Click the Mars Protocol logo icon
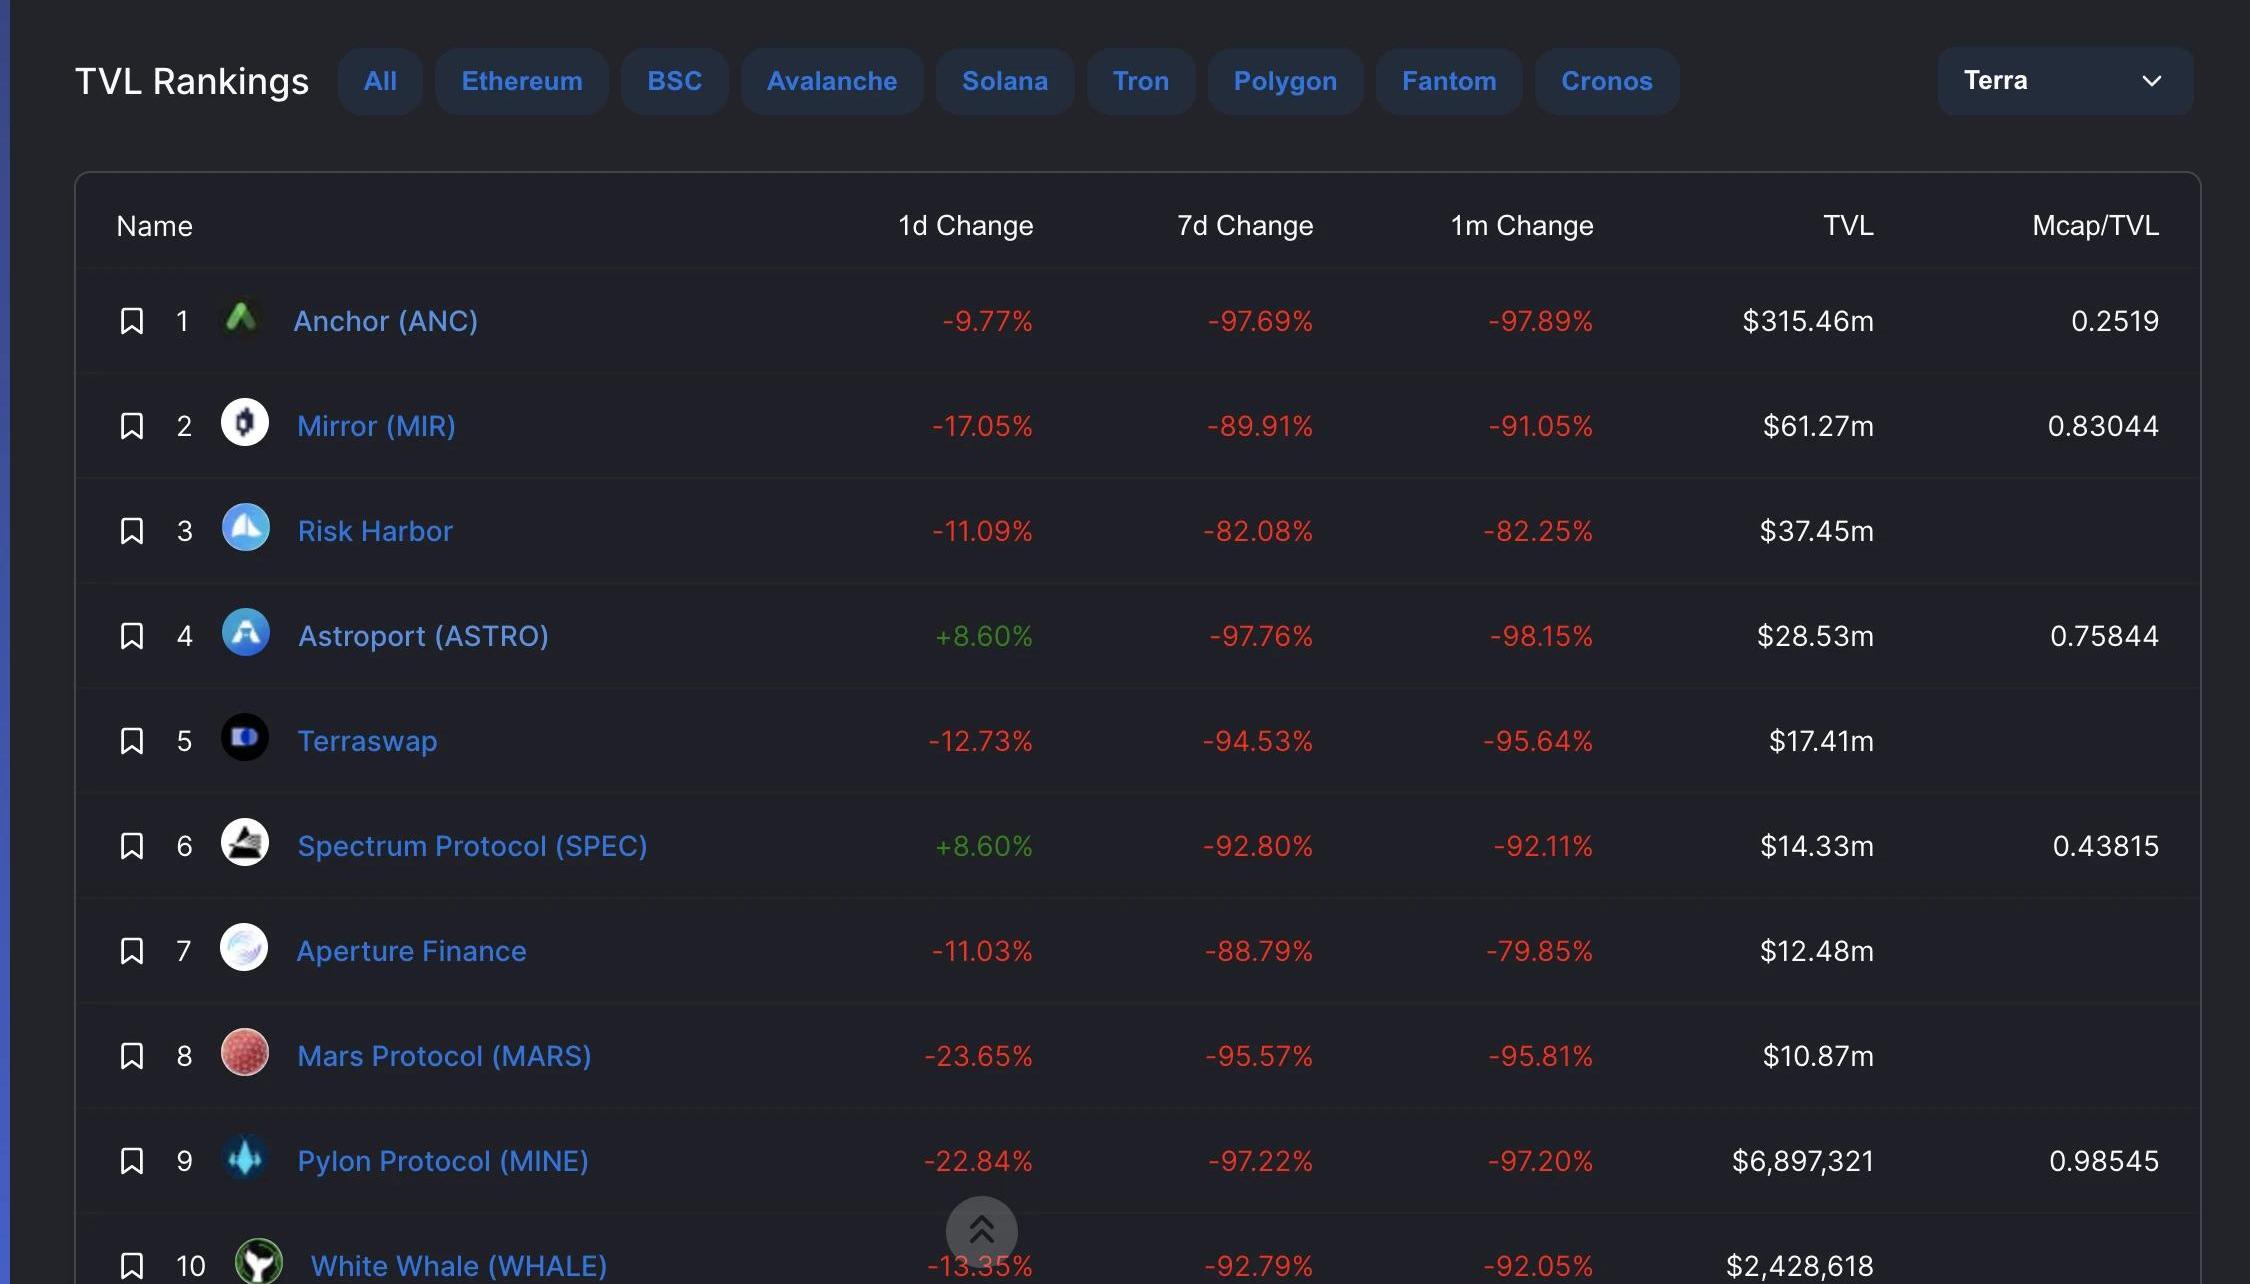Screen dimensions: 2250x1284 coord(245,1053)
